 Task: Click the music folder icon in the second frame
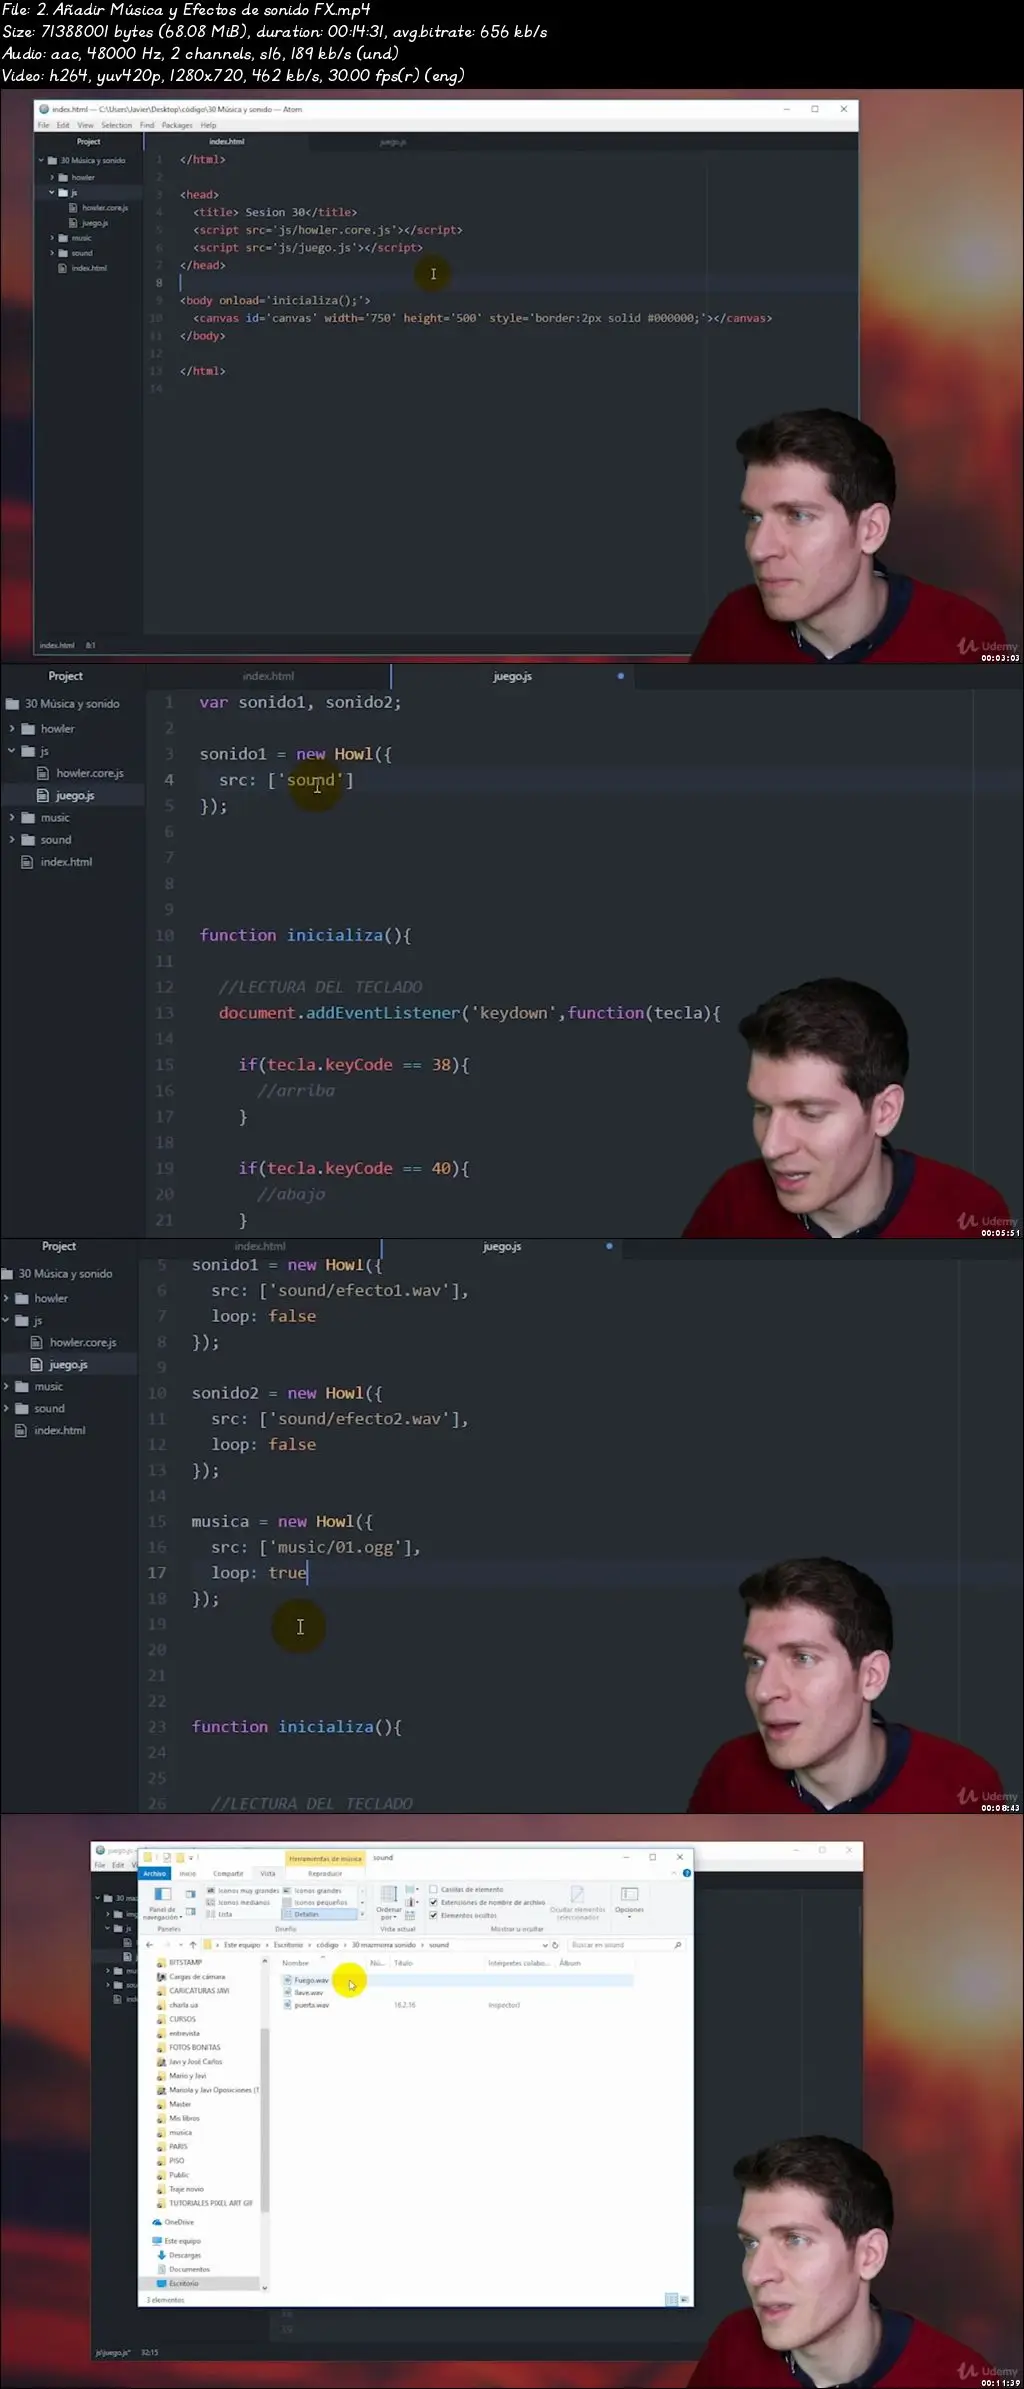[28, 818]
